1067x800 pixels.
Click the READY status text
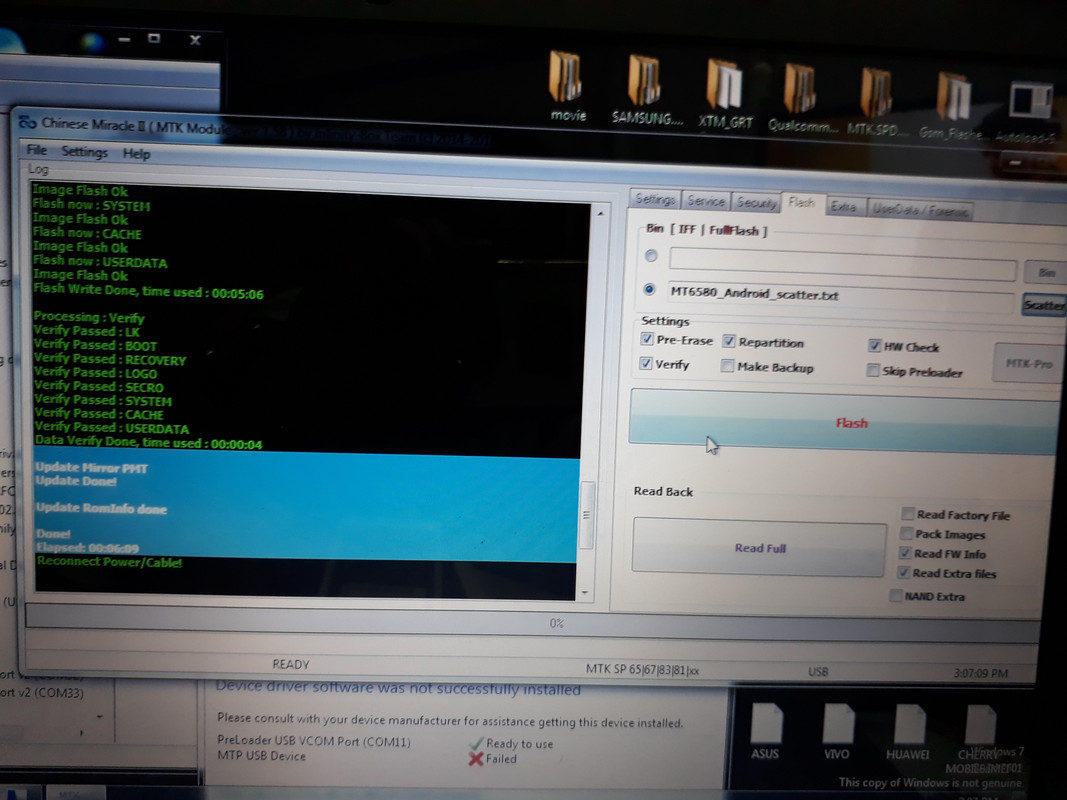pos(291,664)
